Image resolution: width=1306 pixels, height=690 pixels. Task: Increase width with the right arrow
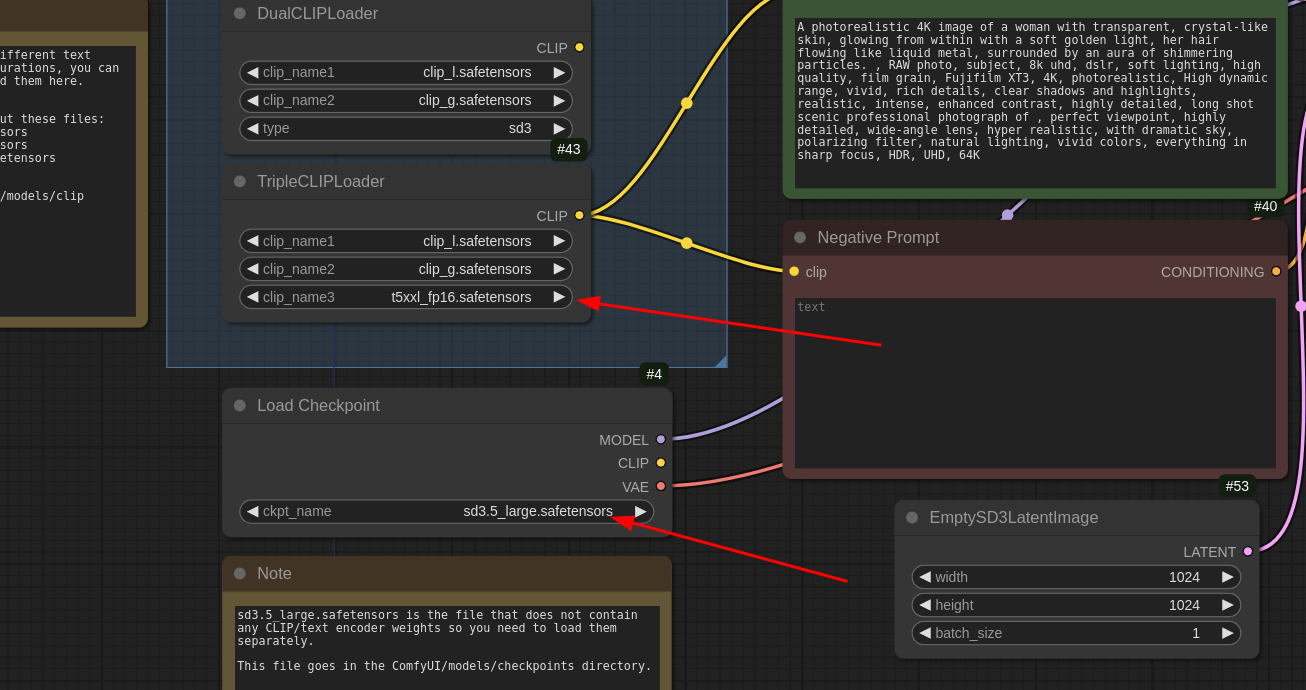pos(1227,577)
